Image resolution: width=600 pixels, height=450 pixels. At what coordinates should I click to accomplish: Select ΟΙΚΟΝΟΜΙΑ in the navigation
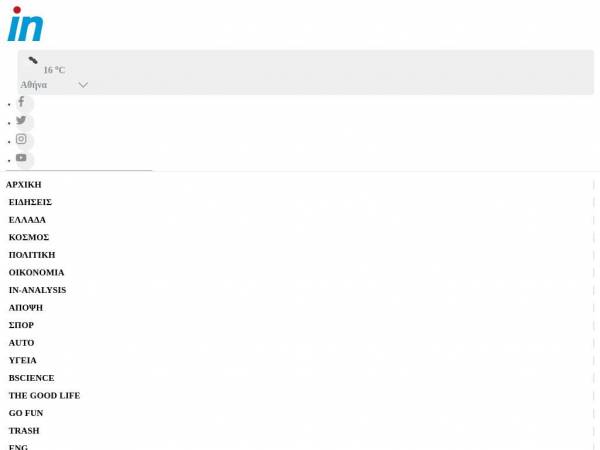pos(37,272)
